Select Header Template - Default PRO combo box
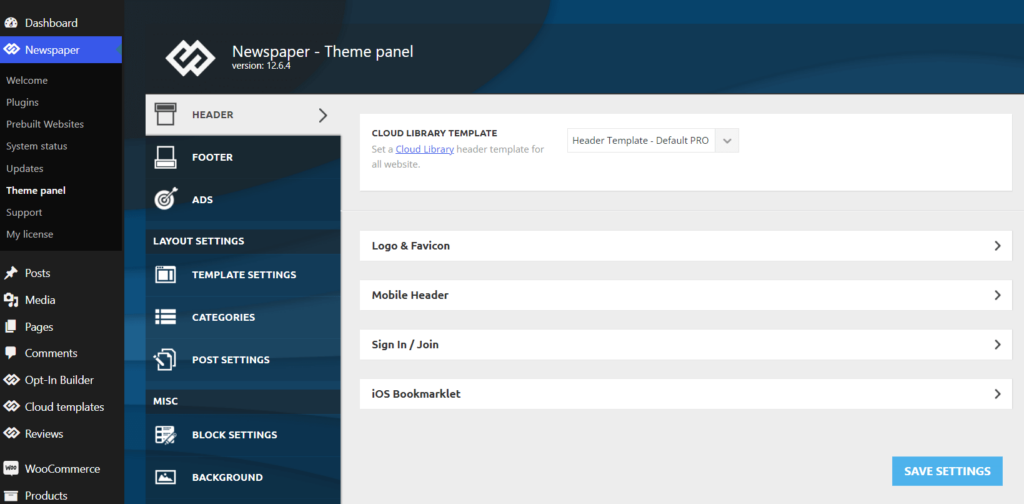Screen dimensions: 1024x504 653,140
